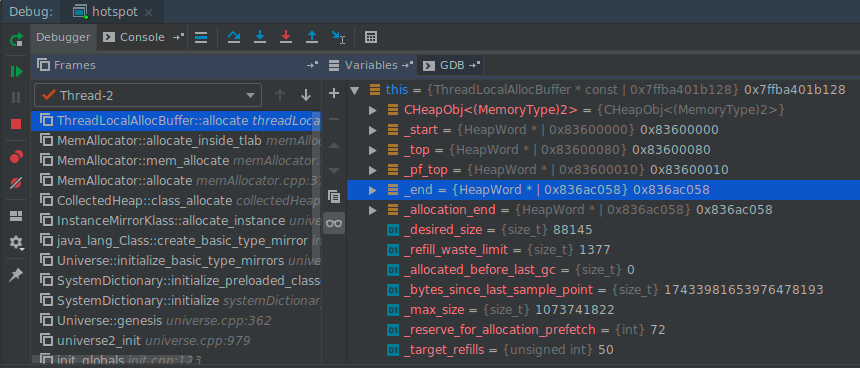Click the Pause program icon
Viewport: 860px width, 368px height.
16,98
